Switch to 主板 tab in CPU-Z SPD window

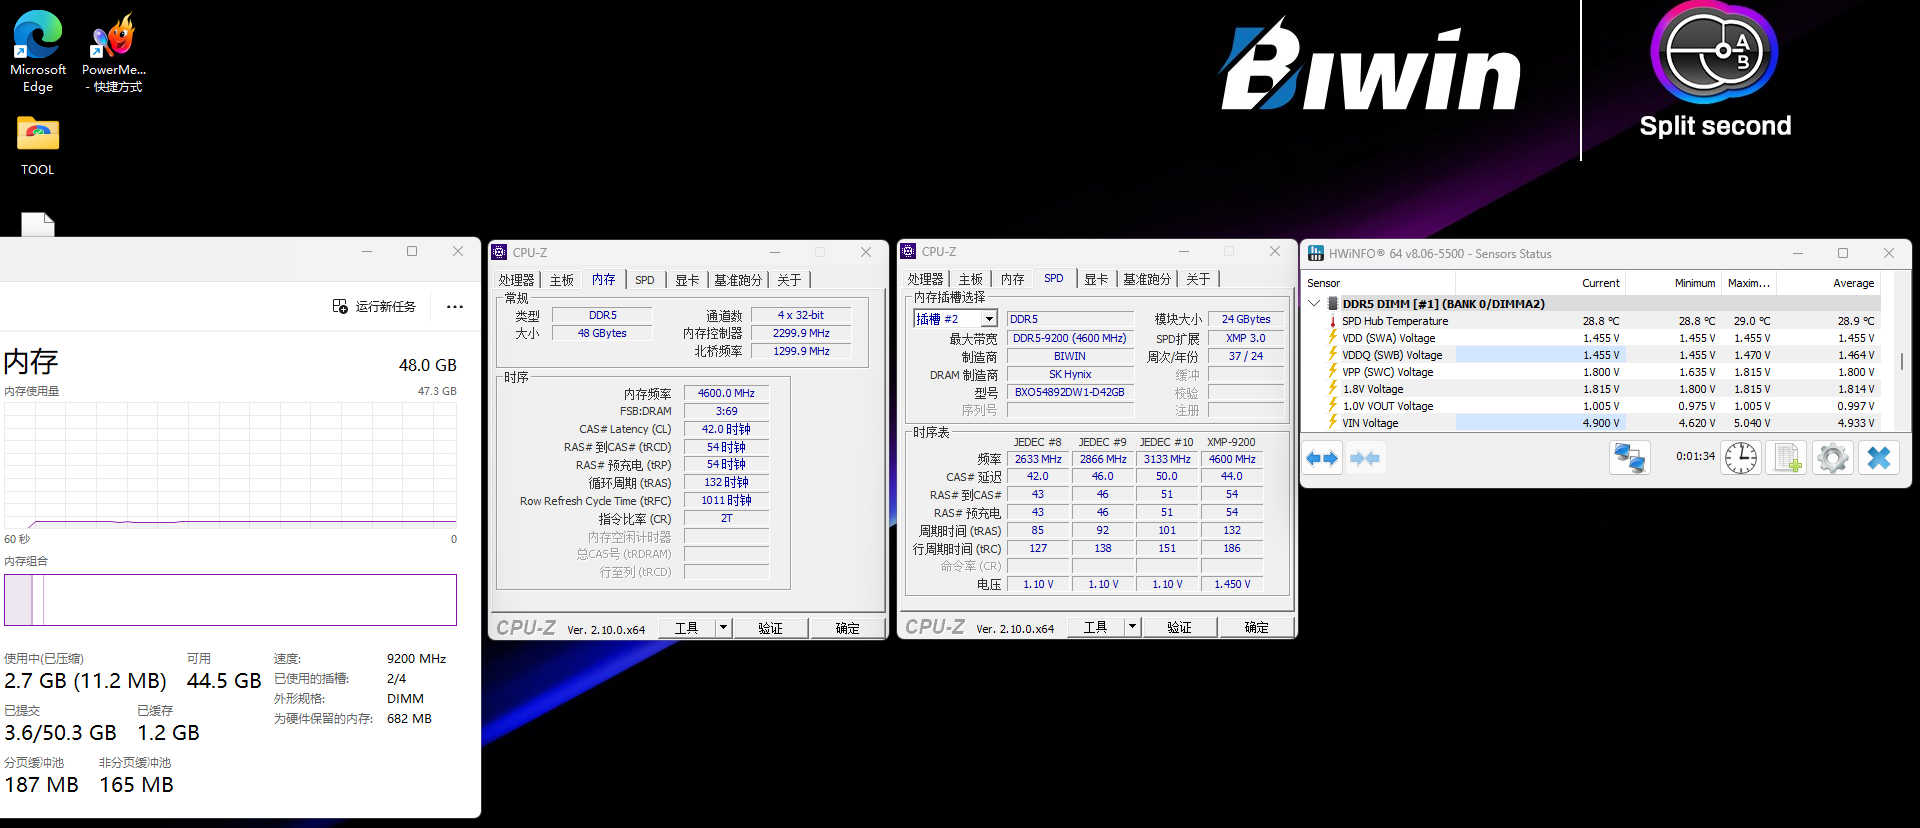click(x=970, y=279)
